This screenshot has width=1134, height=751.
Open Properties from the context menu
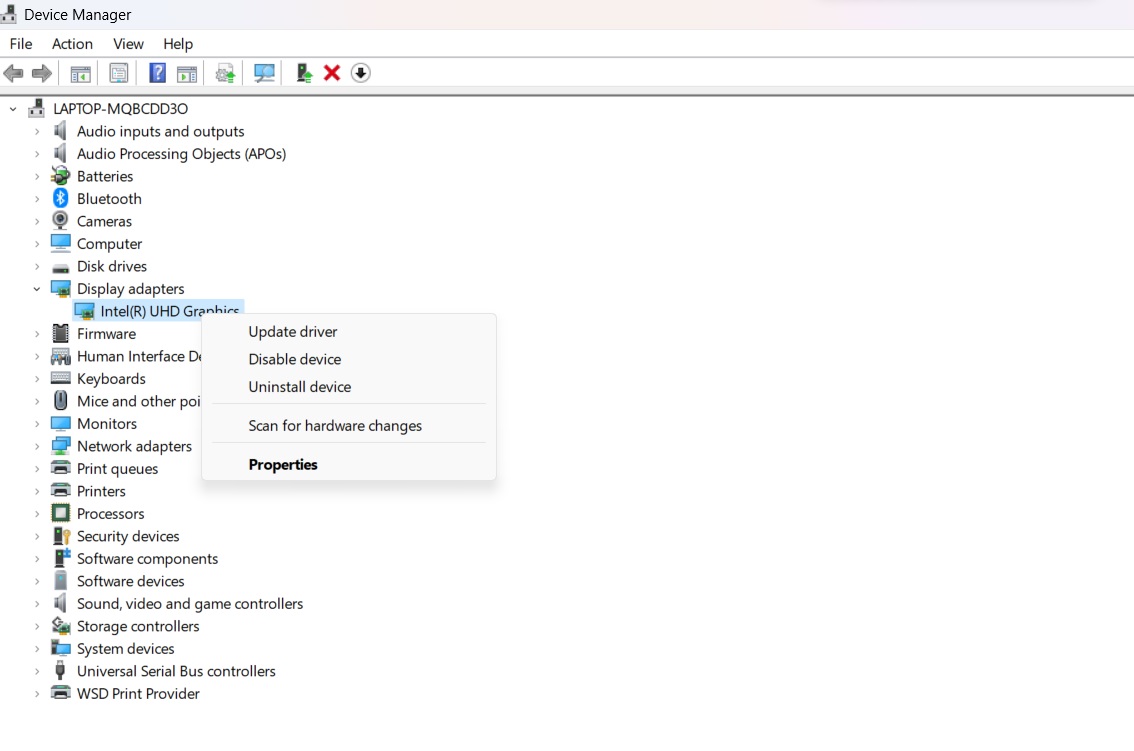pos(283,465)
